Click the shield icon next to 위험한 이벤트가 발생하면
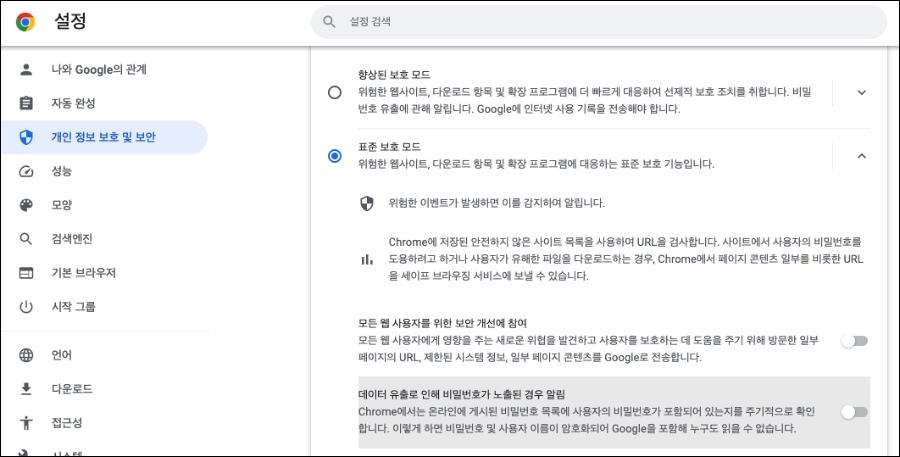Image resolution: width=900 pixels, height=457 pixels. [367, 203]
